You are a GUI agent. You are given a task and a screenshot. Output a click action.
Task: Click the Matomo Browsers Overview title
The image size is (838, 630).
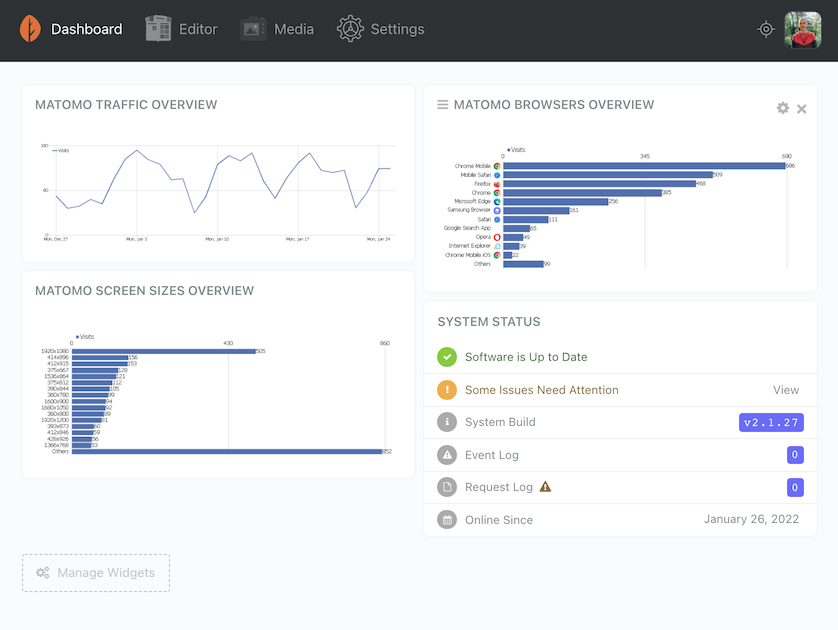point(554,105)
